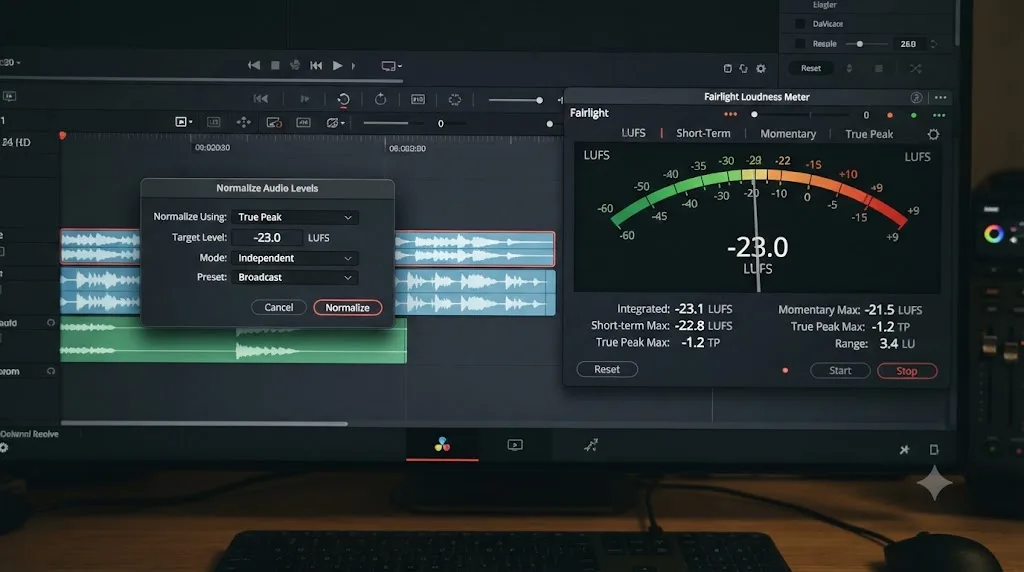This screenshot has width=1024, height=572.
Task: Open the link-disabled icon dropdown
Action: point(335,122)
